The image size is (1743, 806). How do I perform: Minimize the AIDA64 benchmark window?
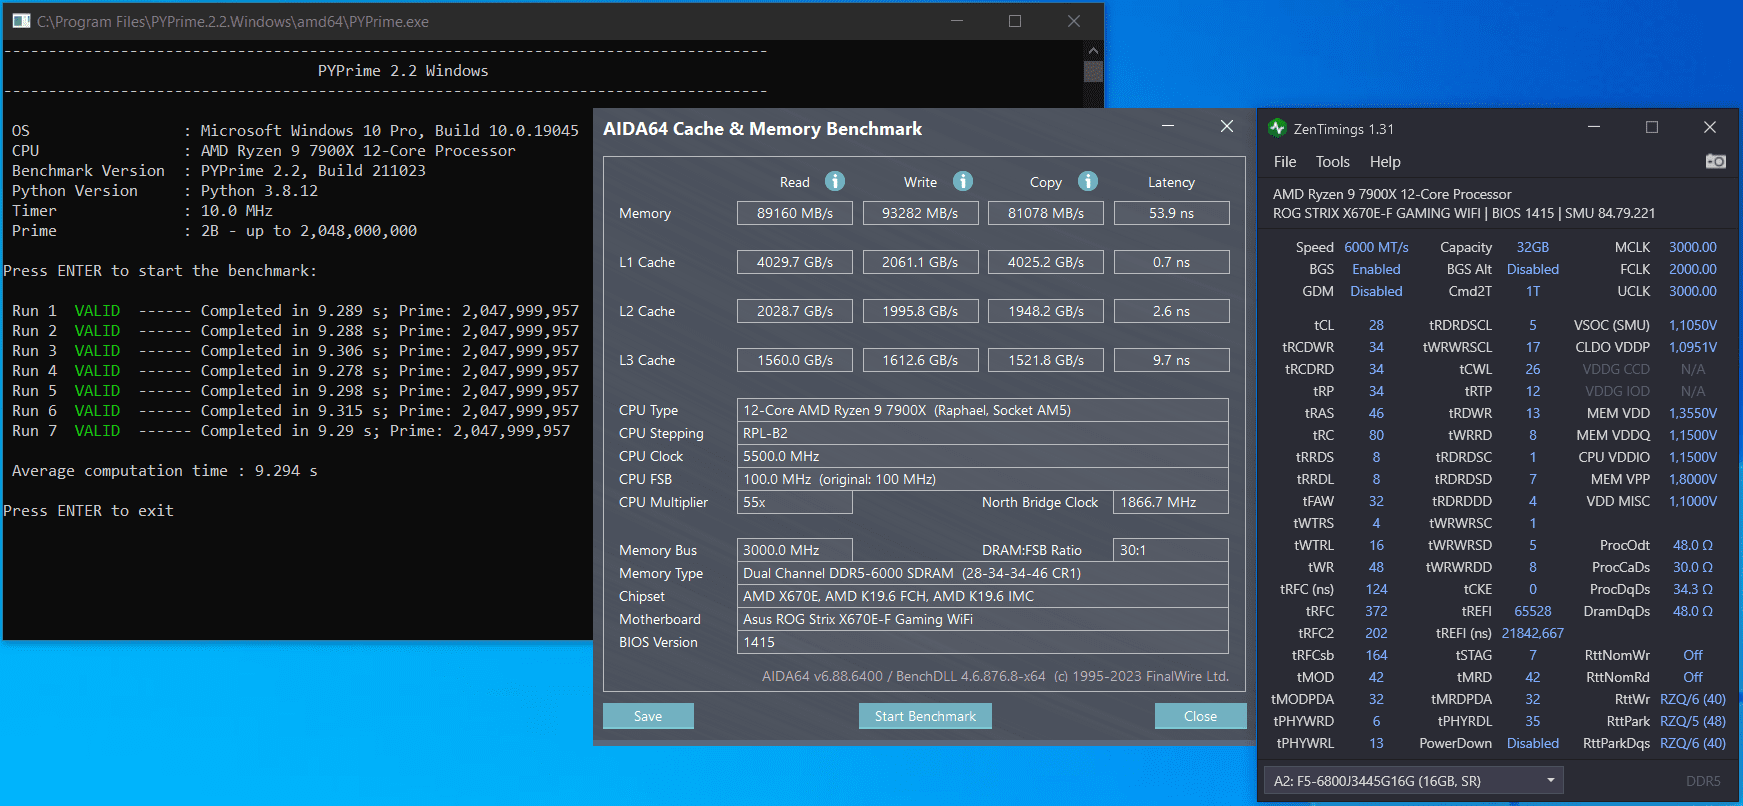click(x=1168, y=126)
